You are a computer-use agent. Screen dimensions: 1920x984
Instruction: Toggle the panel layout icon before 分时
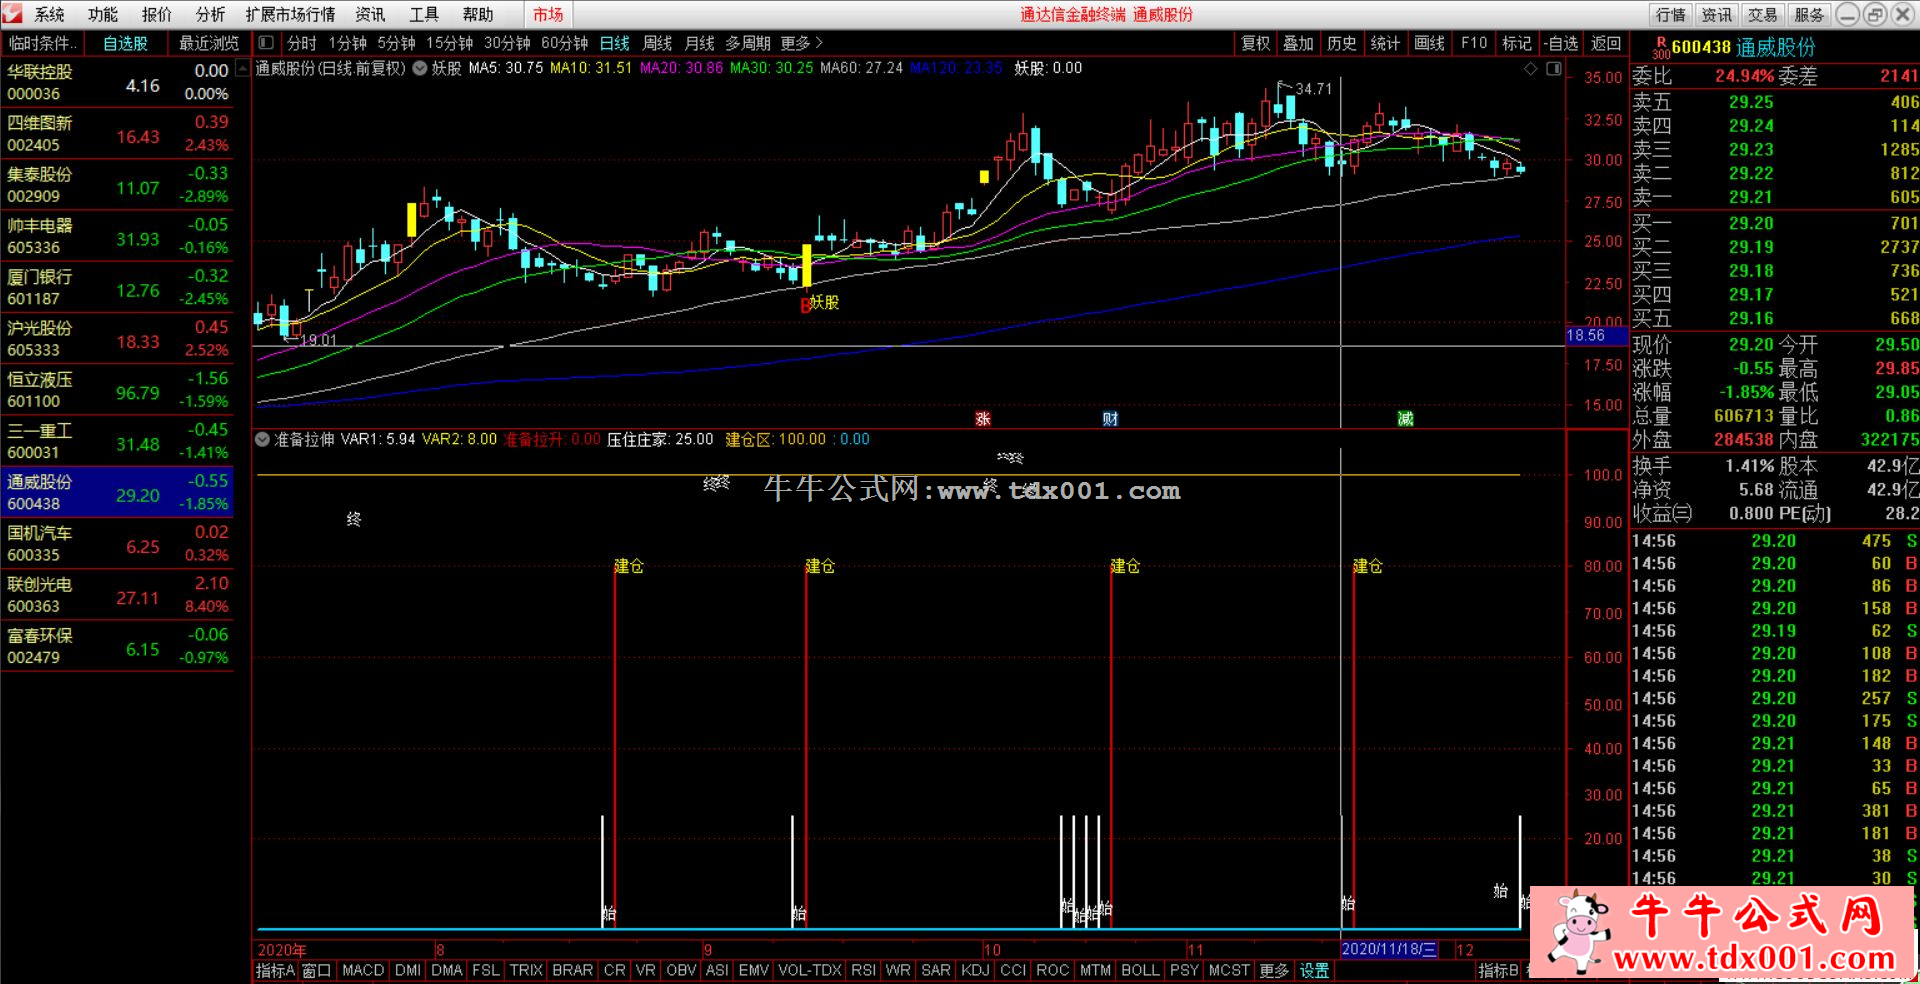tap(266, 43)
